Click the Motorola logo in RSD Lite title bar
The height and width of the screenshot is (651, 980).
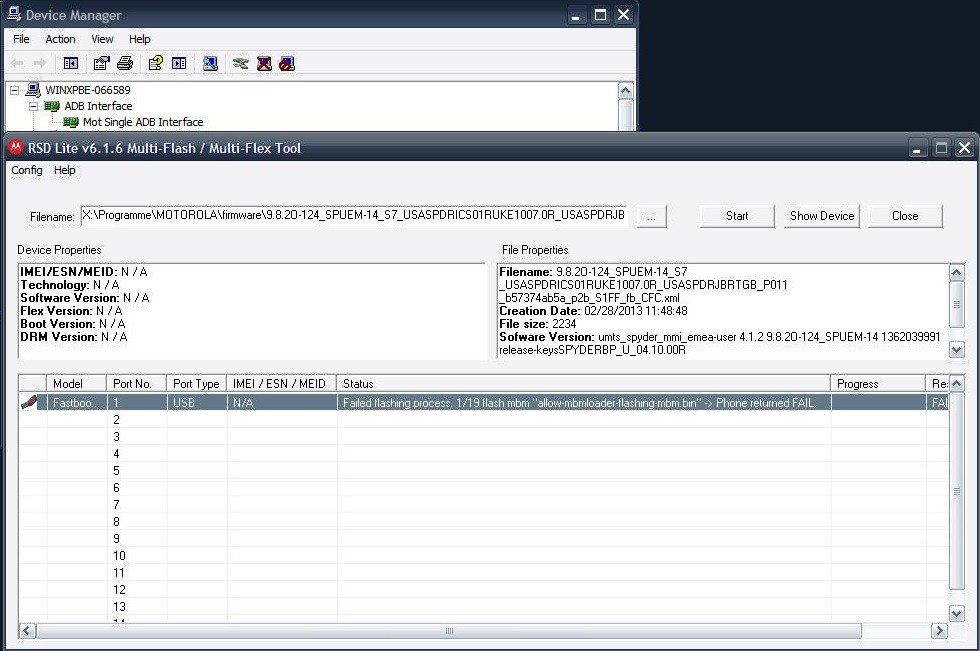pyautogui.click(x=16, y=147)
